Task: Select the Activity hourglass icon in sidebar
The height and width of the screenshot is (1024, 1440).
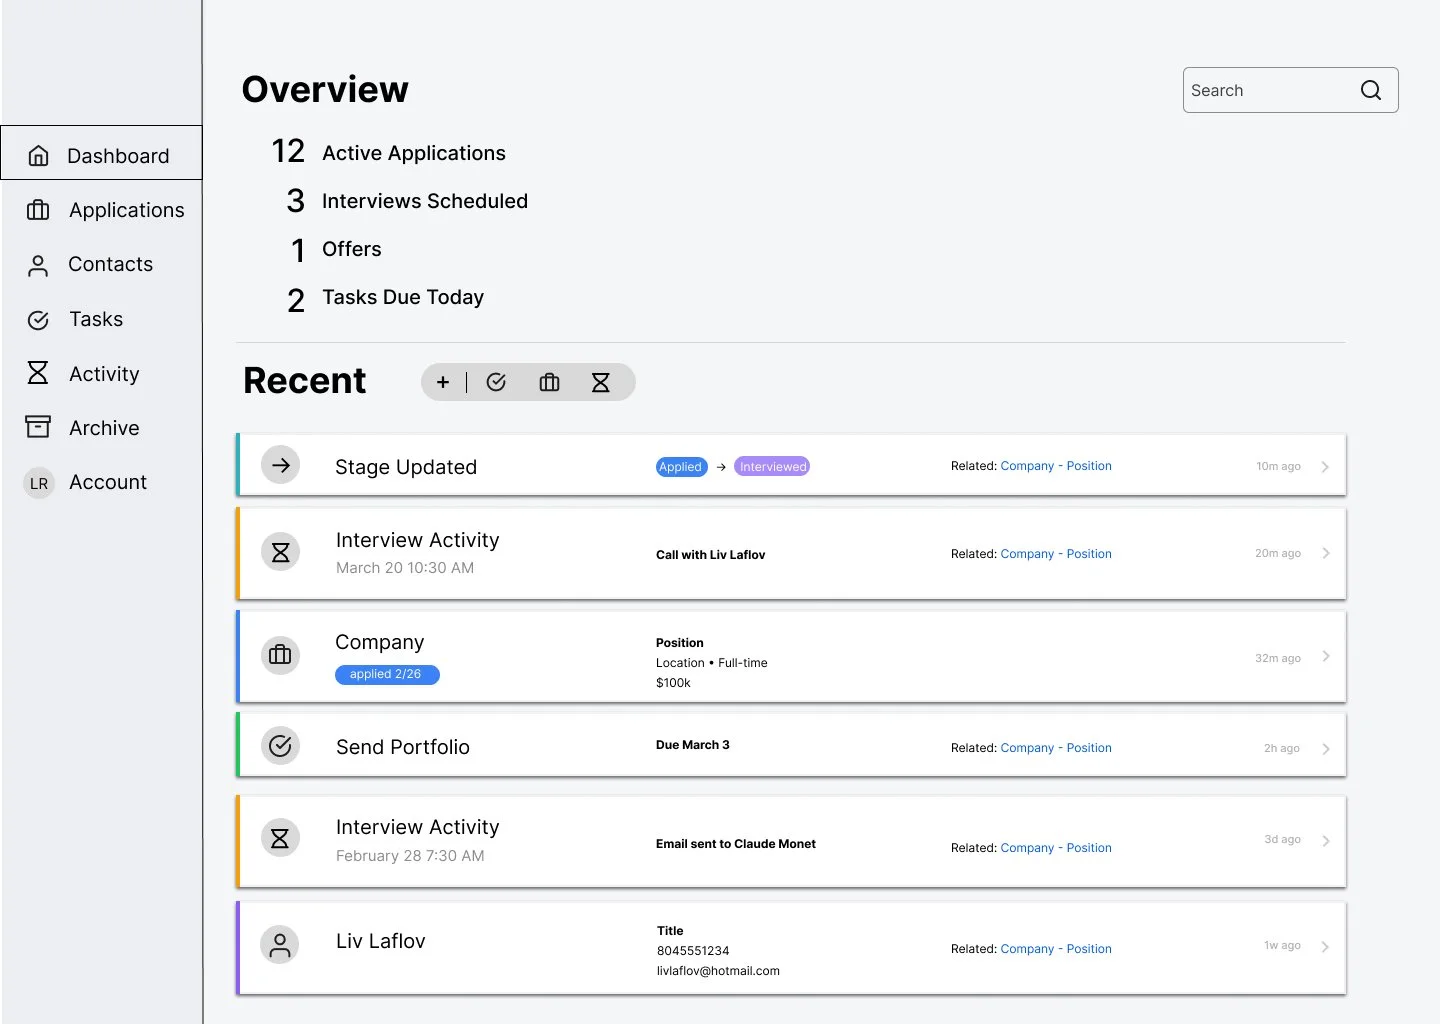Action: click(x=38, y=373)
